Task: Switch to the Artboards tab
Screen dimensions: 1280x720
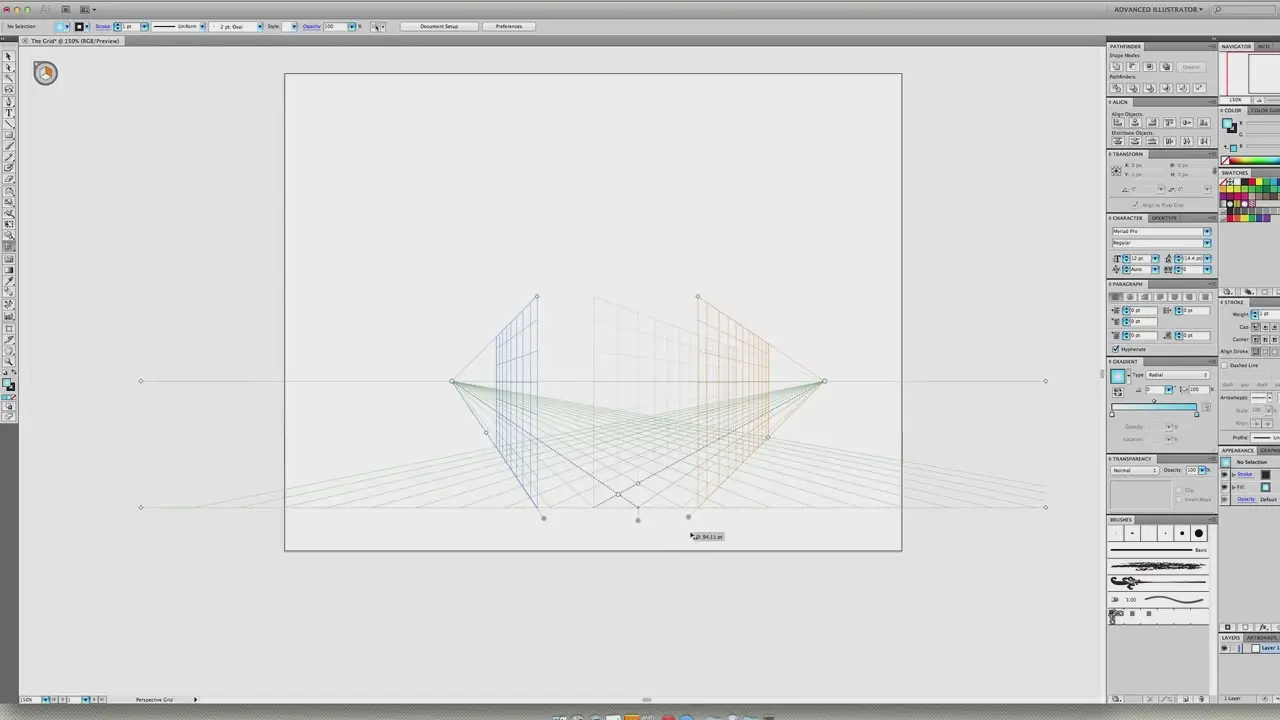Action: 1261,638
